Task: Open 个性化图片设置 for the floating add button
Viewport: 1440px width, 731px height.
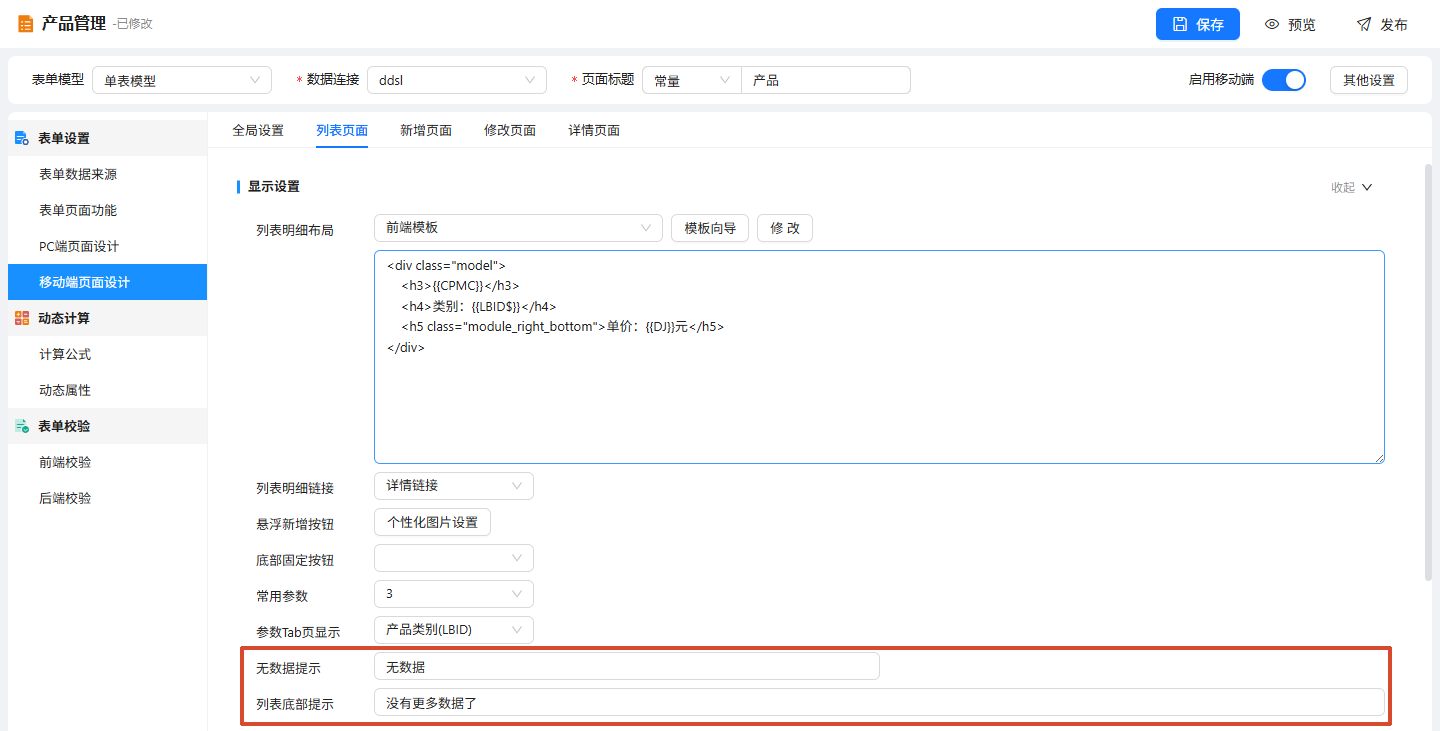Action: coord(432,522)
